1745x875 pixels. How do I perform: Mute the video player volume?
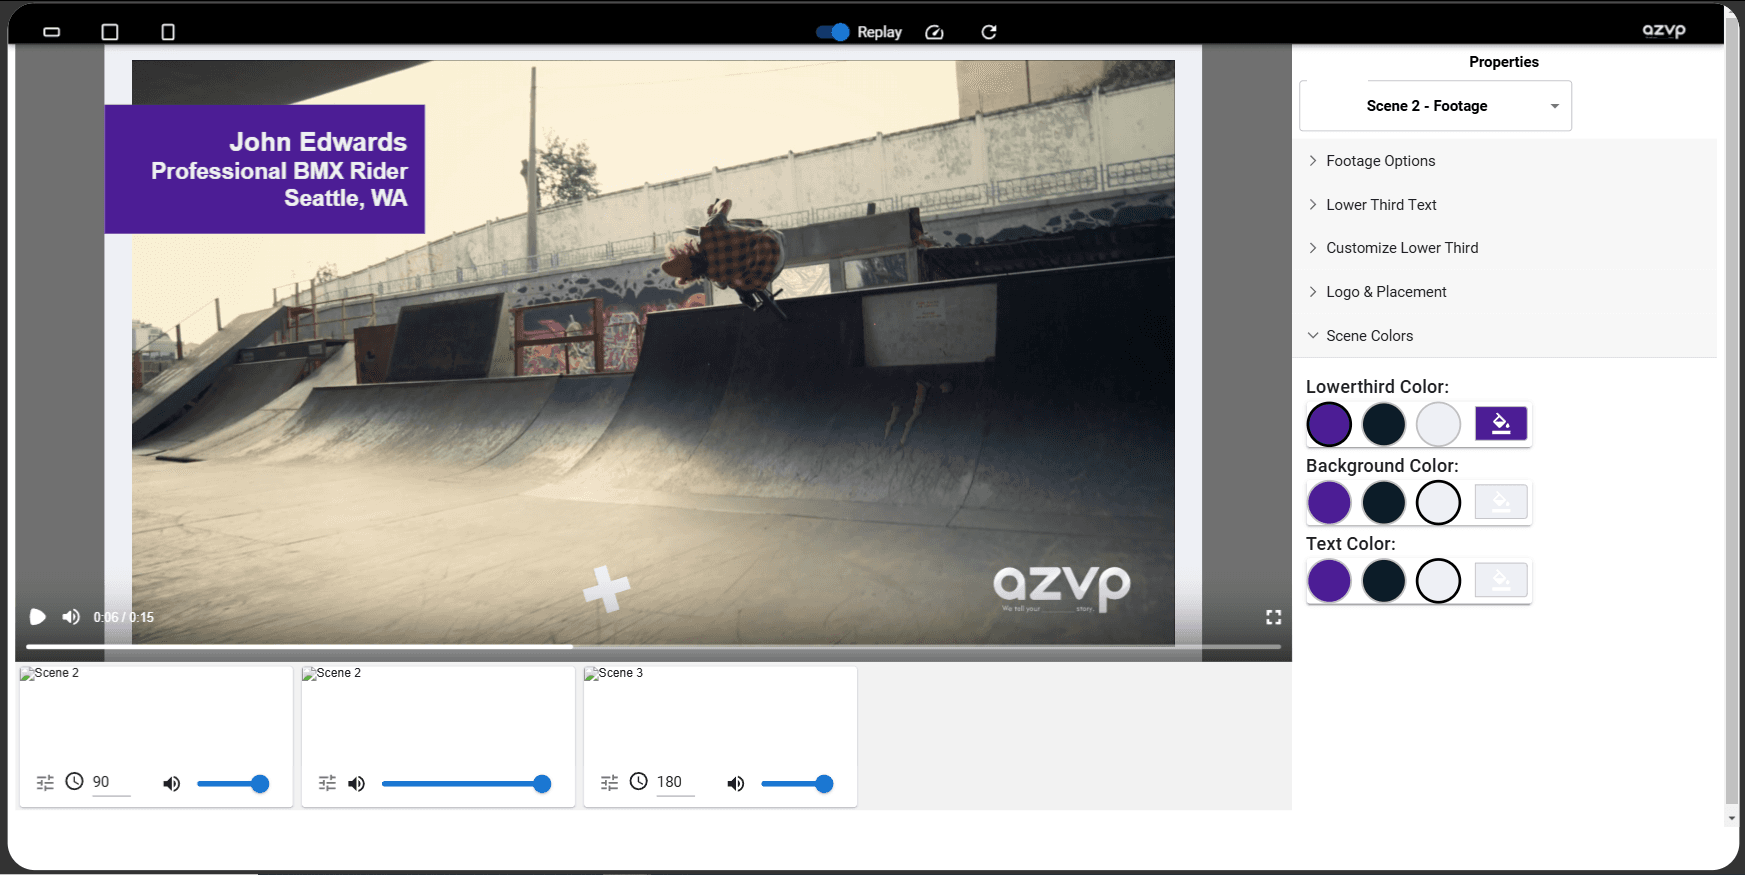[71, 617]
